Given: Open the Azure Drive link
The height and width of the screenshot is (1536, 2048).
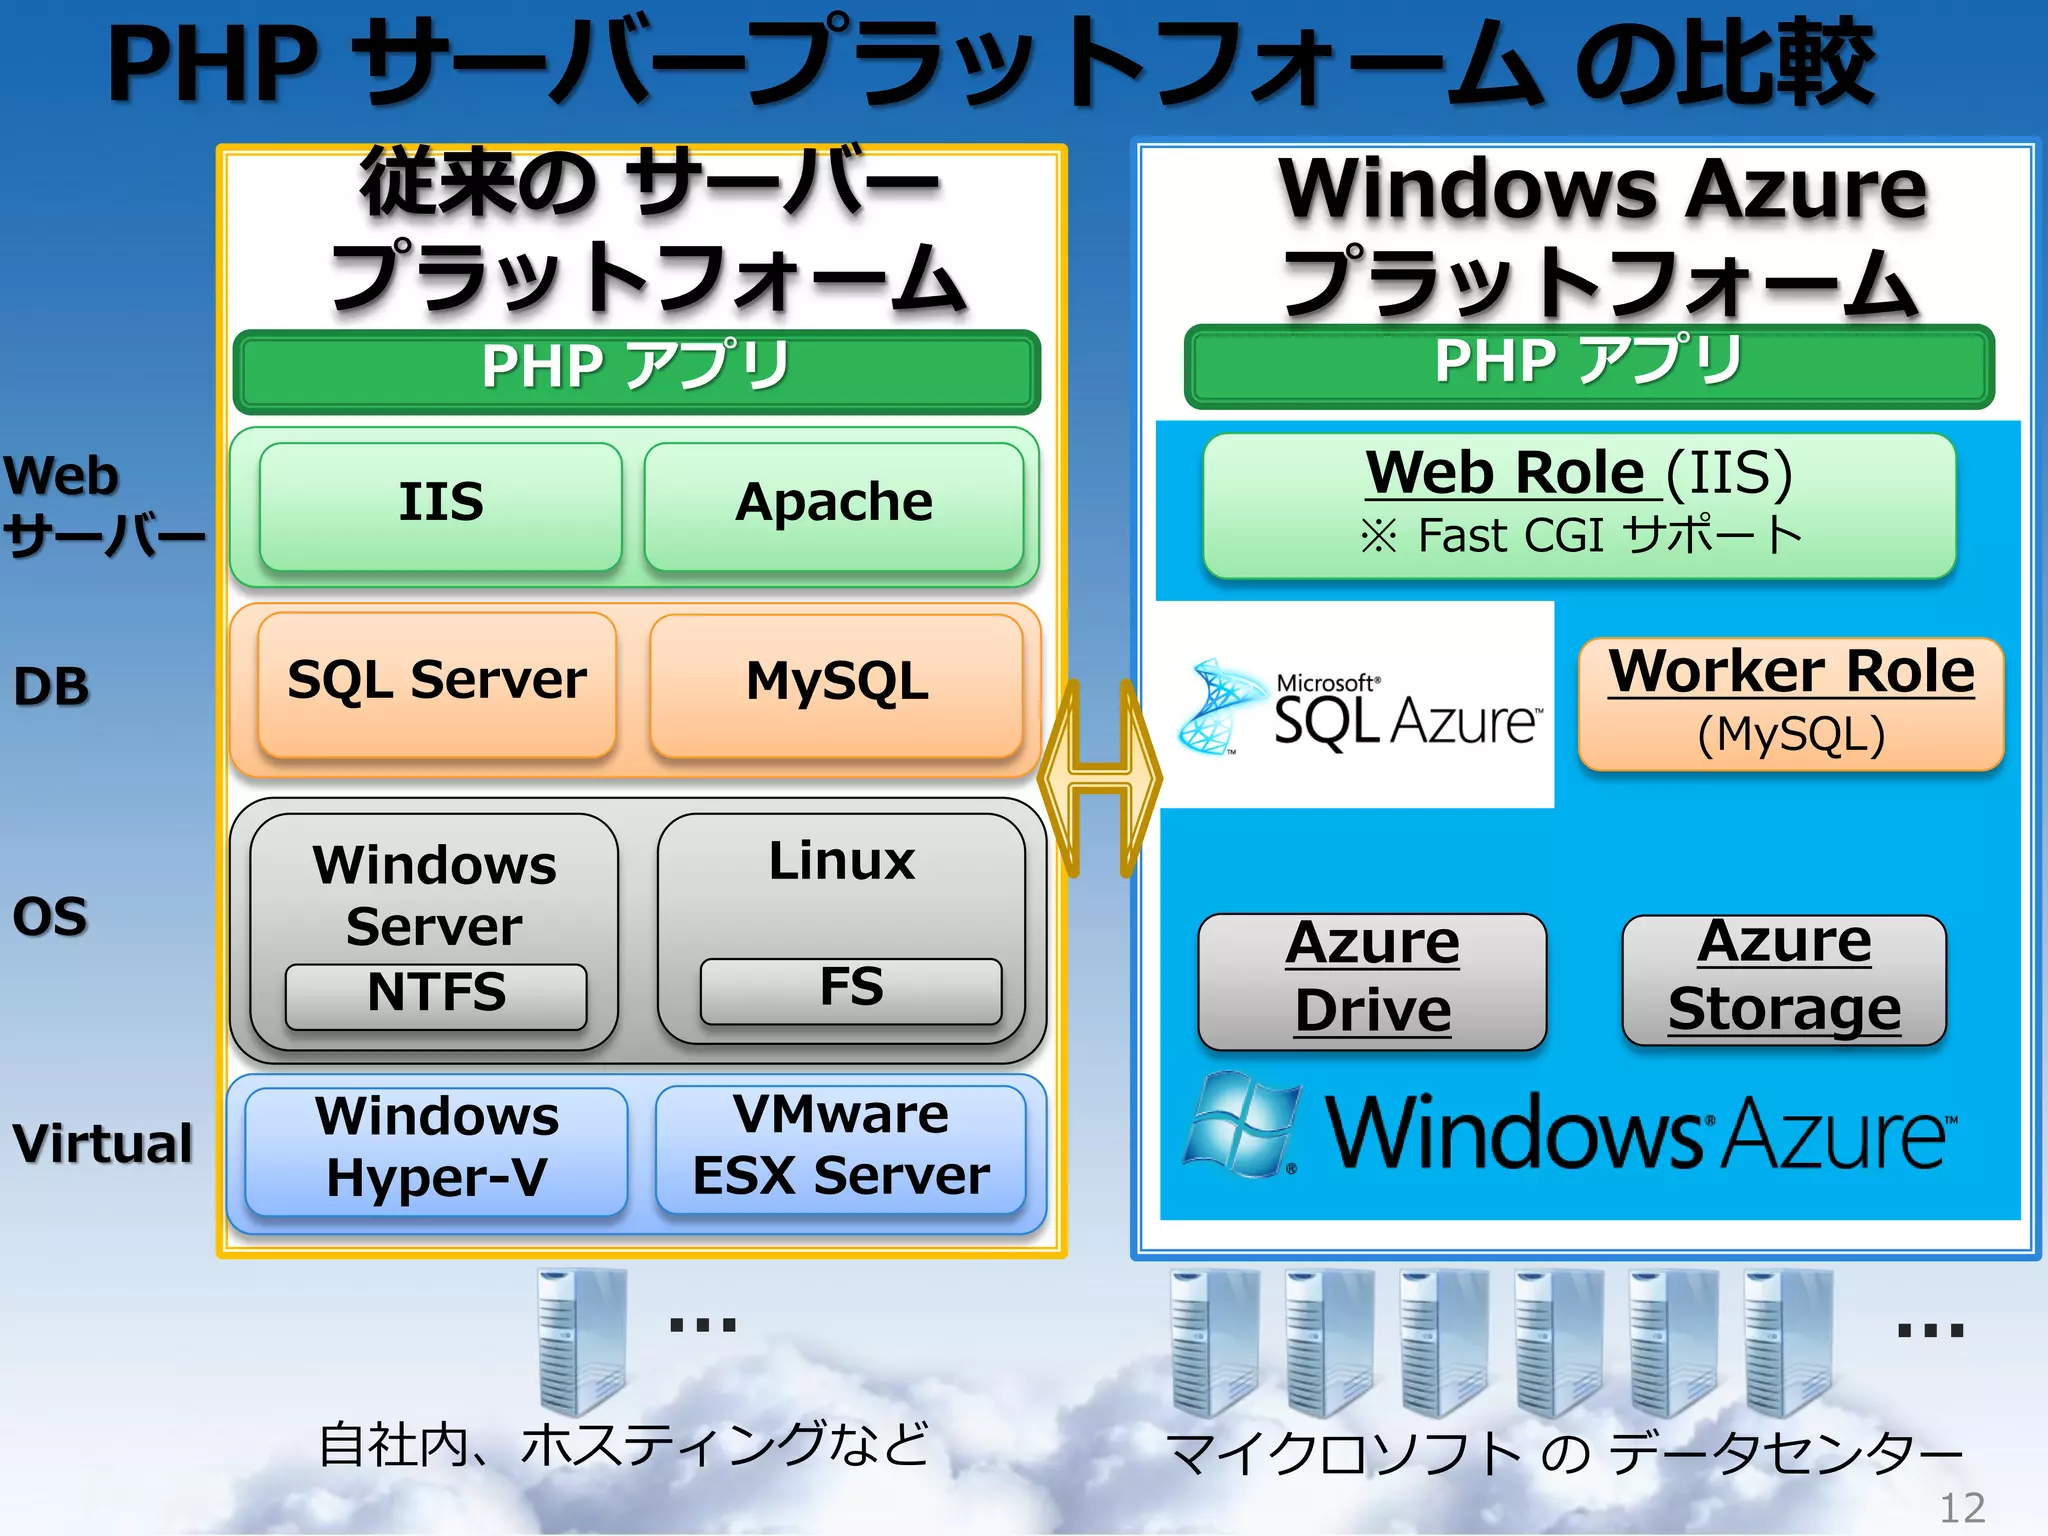Looking at the screenshot, I should click(x=1372, y=981).
